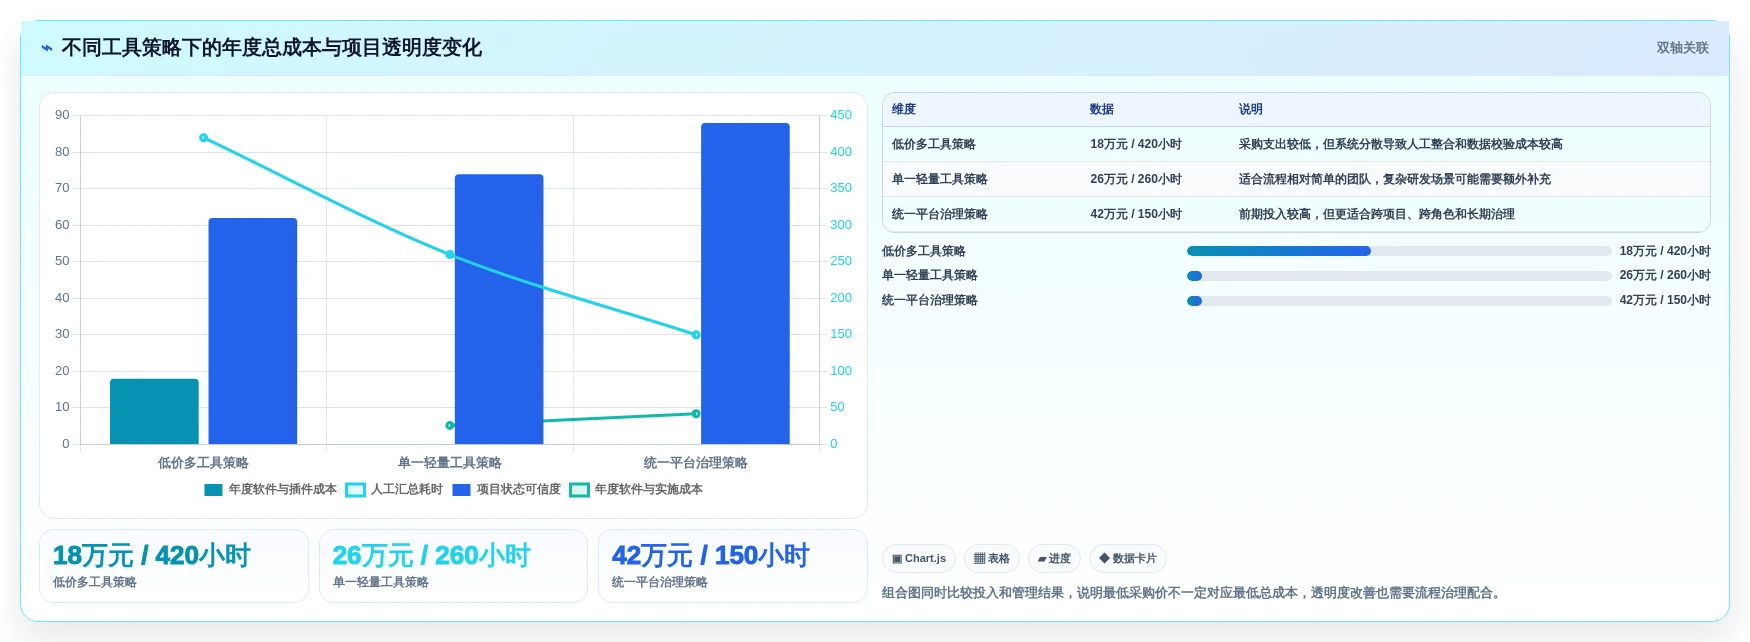Screen dimensions: 1750x642
Task: Click the 18万元 / 420小时 summary card
Action: pos(174,566)
